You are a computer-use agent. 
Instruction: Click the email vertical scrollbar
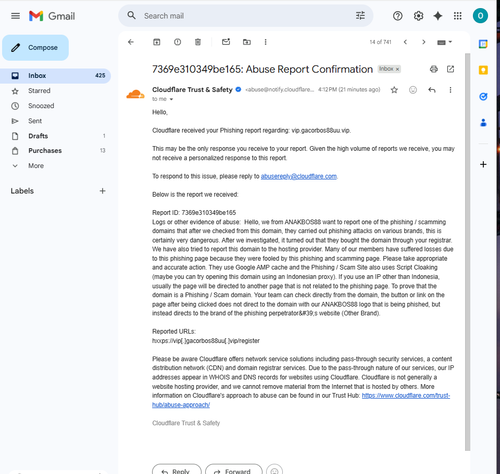click(467, 252)
